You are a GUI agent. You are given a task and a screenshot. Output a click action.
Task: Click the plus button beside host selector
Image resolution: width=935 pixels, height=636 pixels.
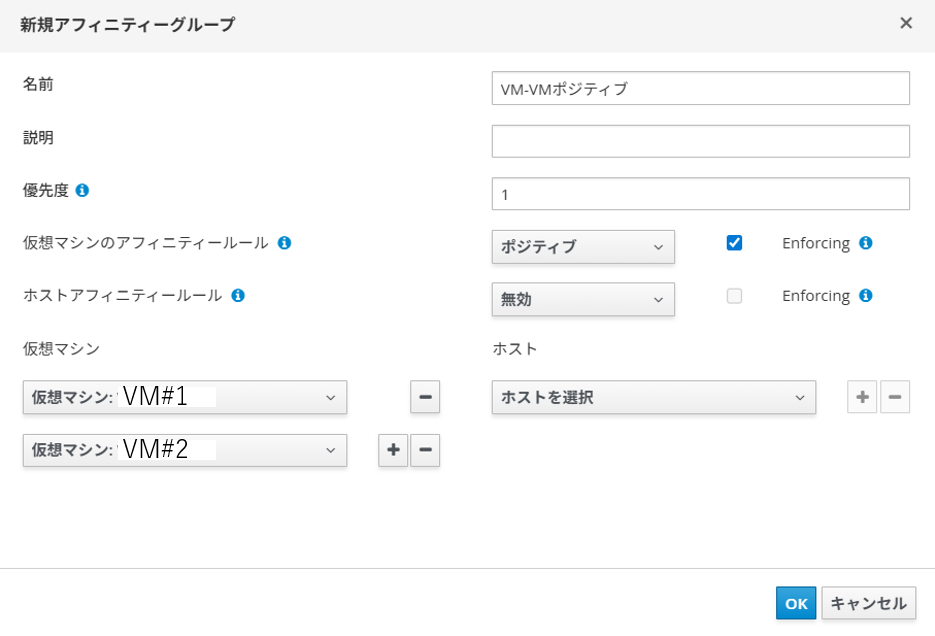(x=862, y=397)
